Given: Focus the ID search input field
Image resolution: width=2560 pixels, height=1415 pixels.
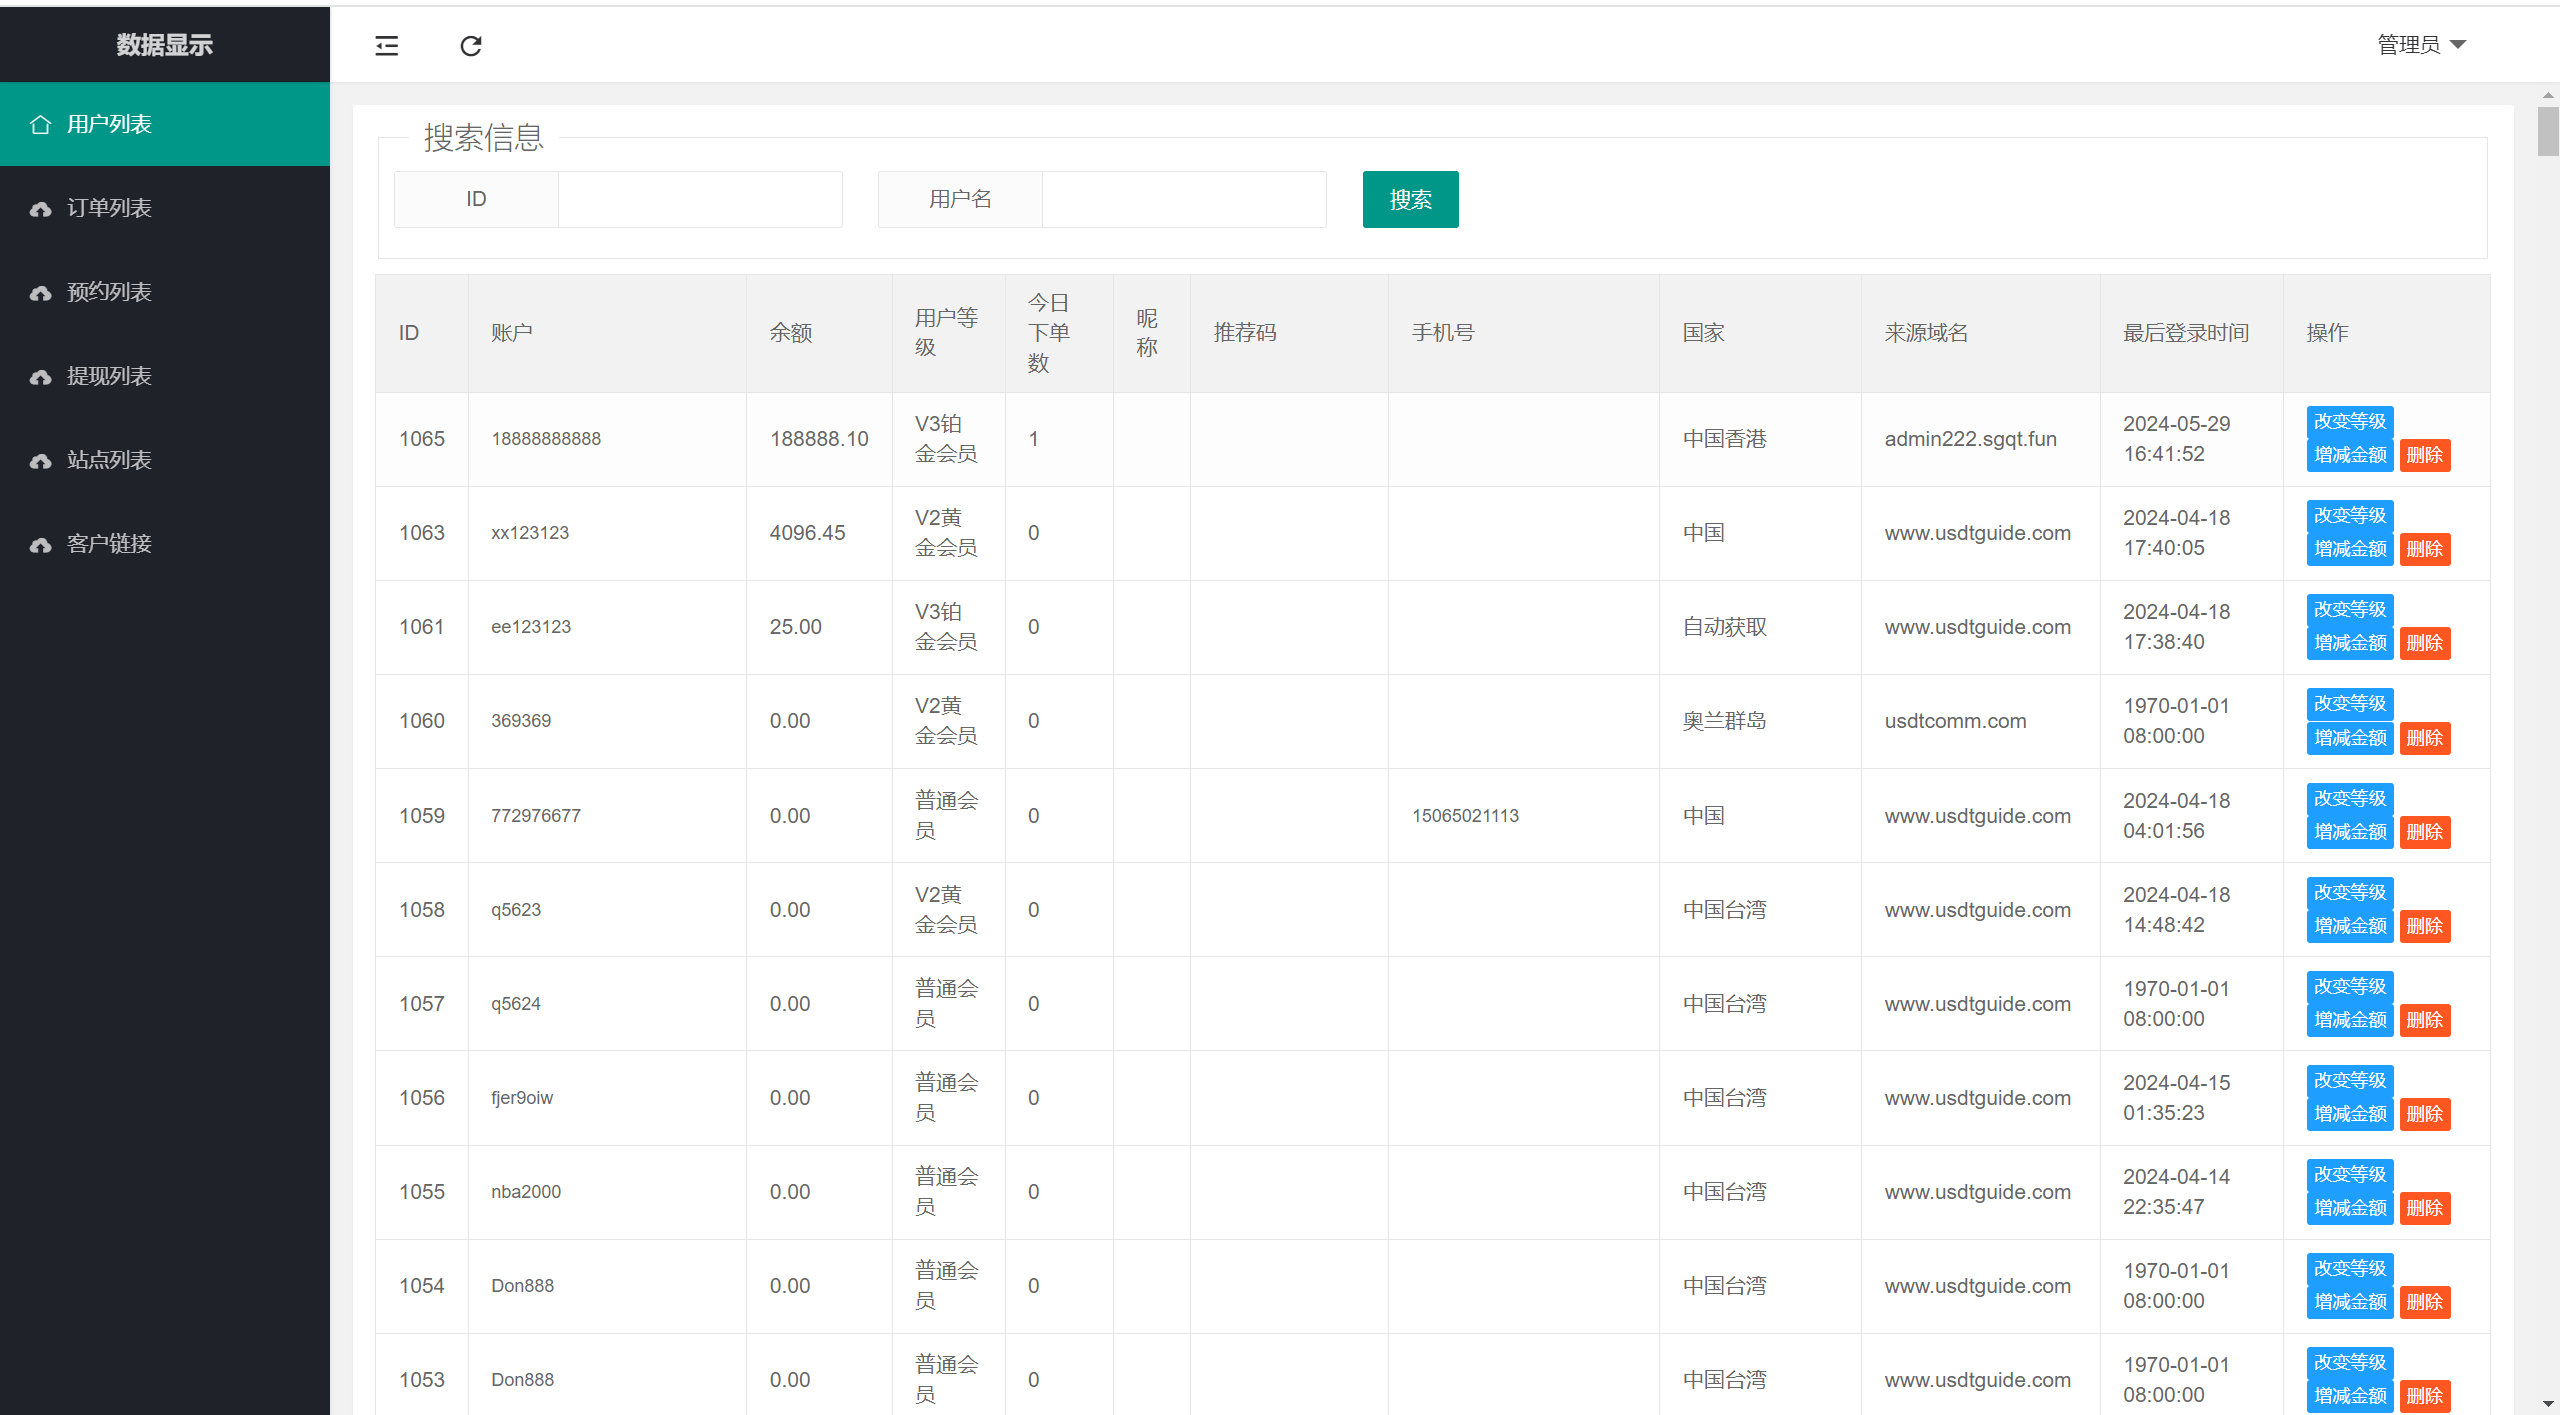Looking at the screenshot, I should tap(700, 200).
